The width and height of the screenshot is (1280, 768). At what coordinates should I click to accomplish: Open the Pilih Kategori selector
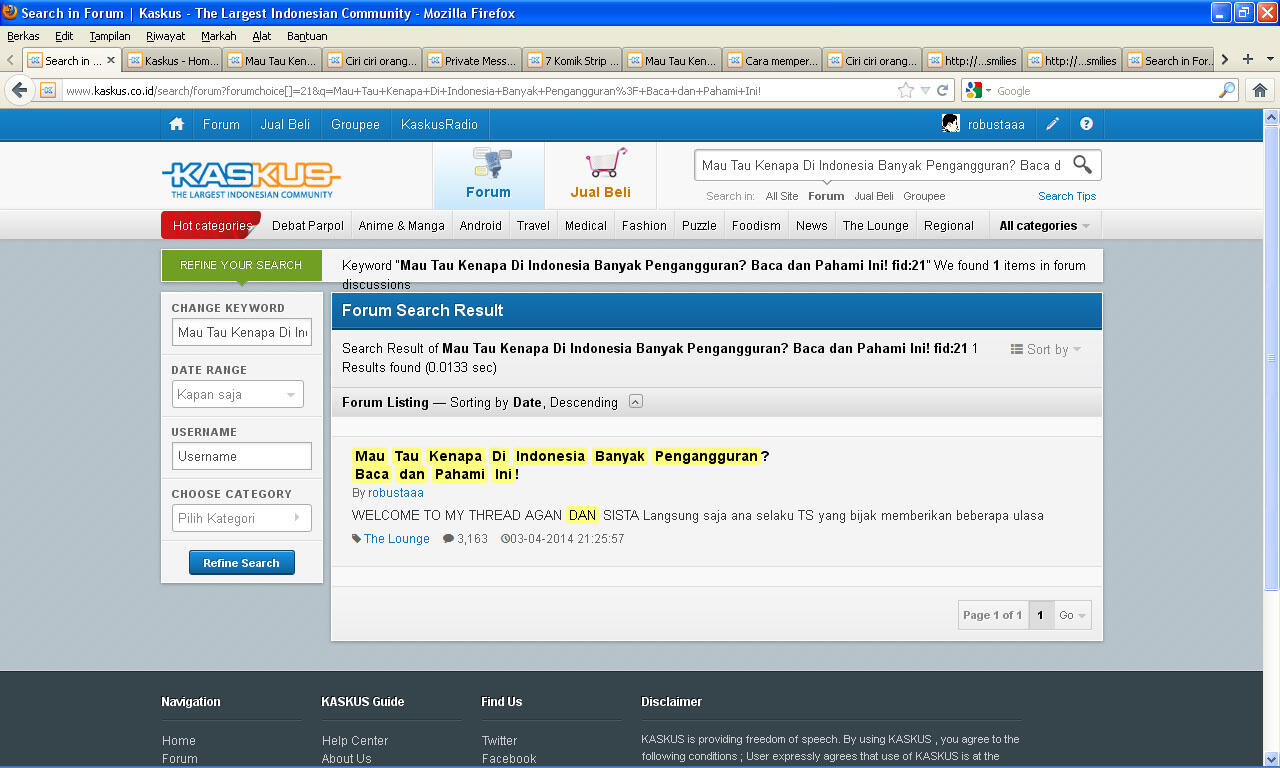pos(241,518)
